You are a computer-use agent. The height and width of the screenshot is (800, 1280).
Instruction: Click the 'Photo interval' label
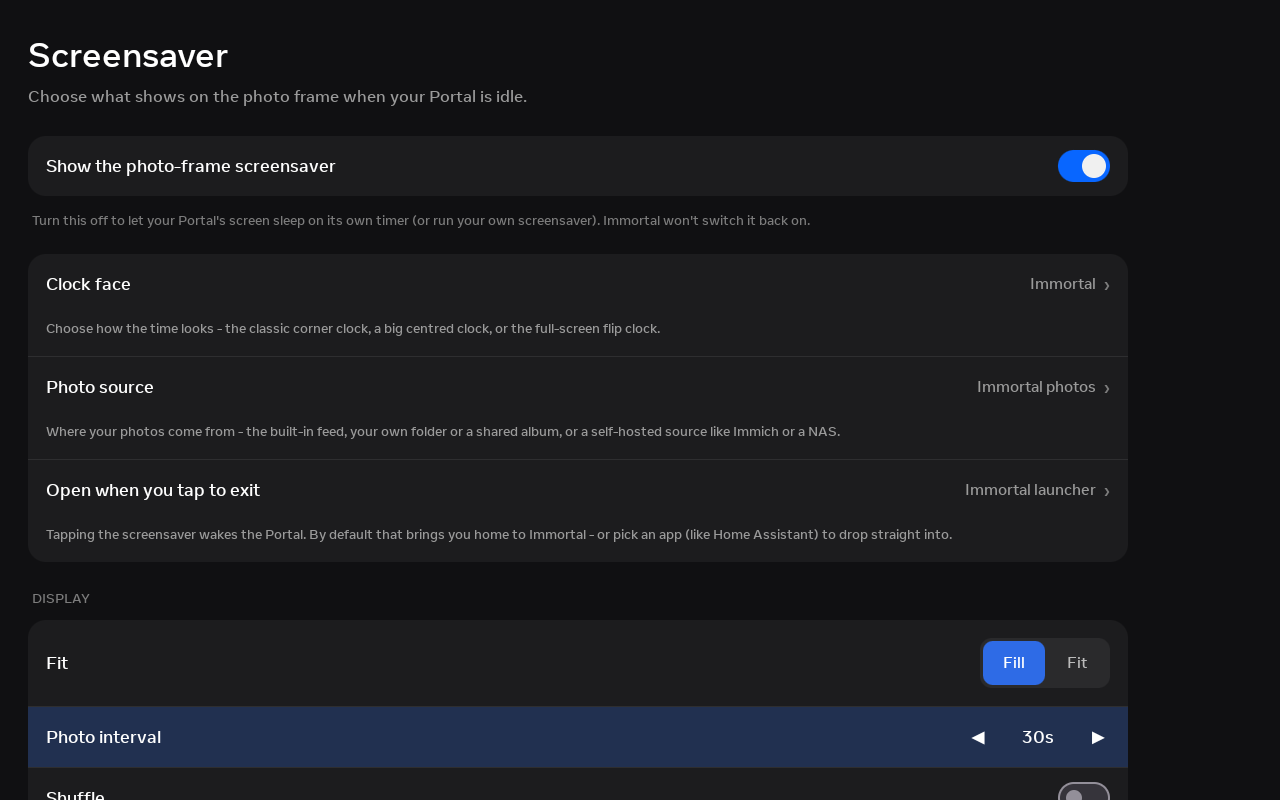(x=103, y=737)
